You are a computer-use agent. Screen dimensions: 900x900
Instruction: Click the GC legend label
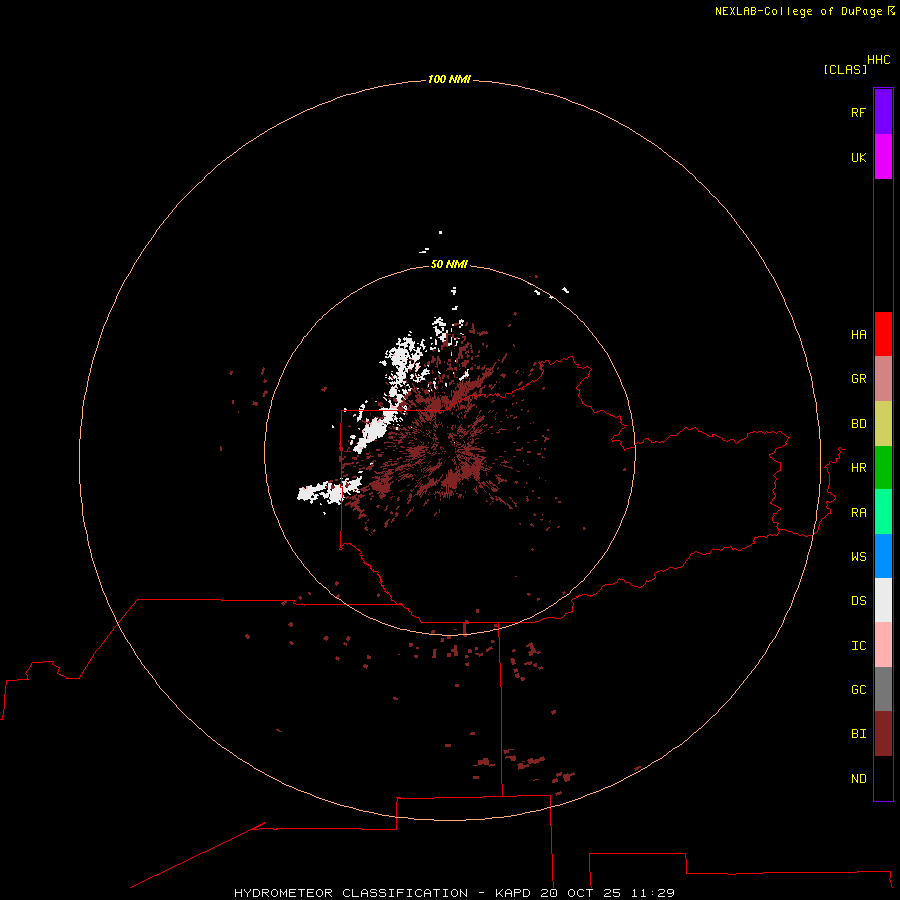pyautogui.click(x=858, y=690)
